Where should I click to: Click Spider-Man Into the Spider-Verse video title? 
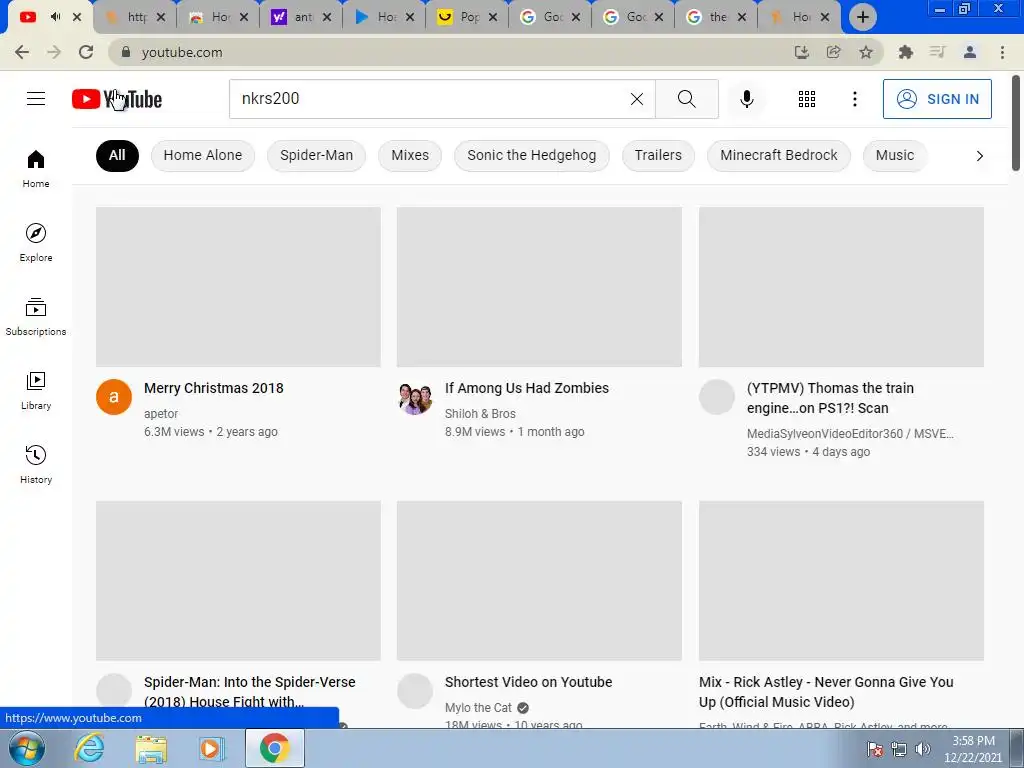pos(249,692)
